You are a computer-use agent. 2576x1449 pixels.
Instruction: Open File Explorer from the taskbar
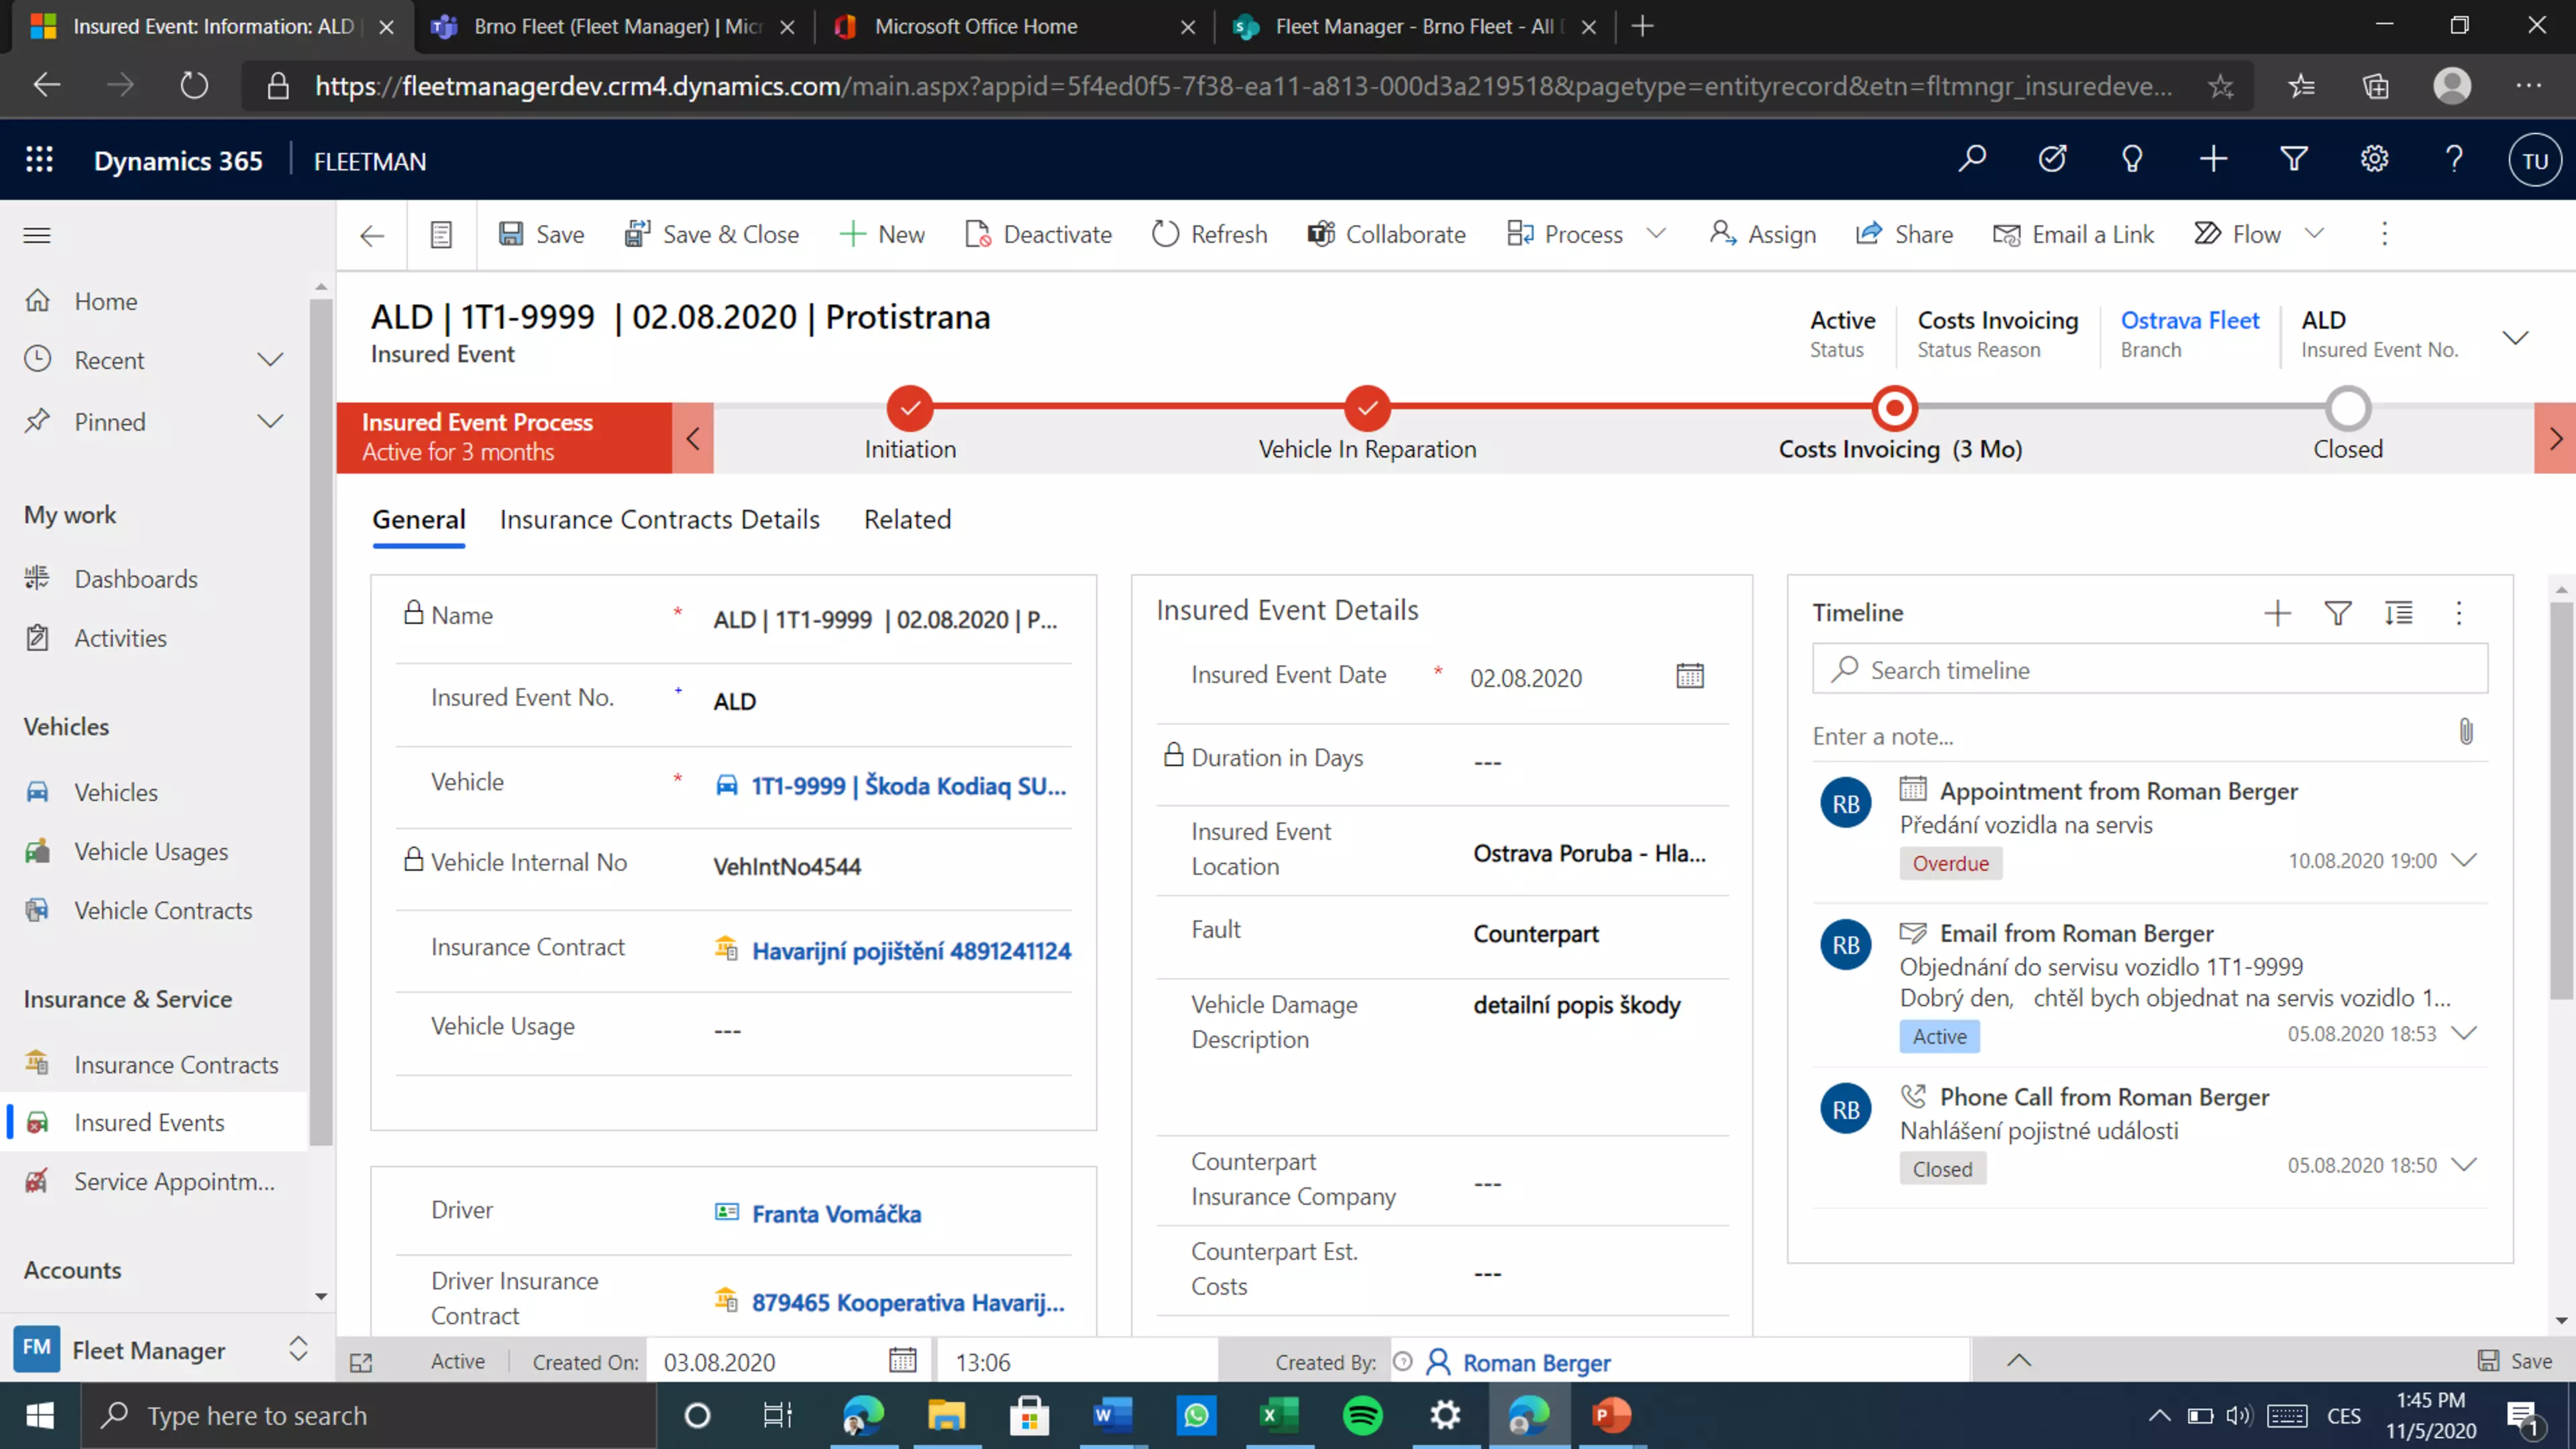click(946, 1415)
